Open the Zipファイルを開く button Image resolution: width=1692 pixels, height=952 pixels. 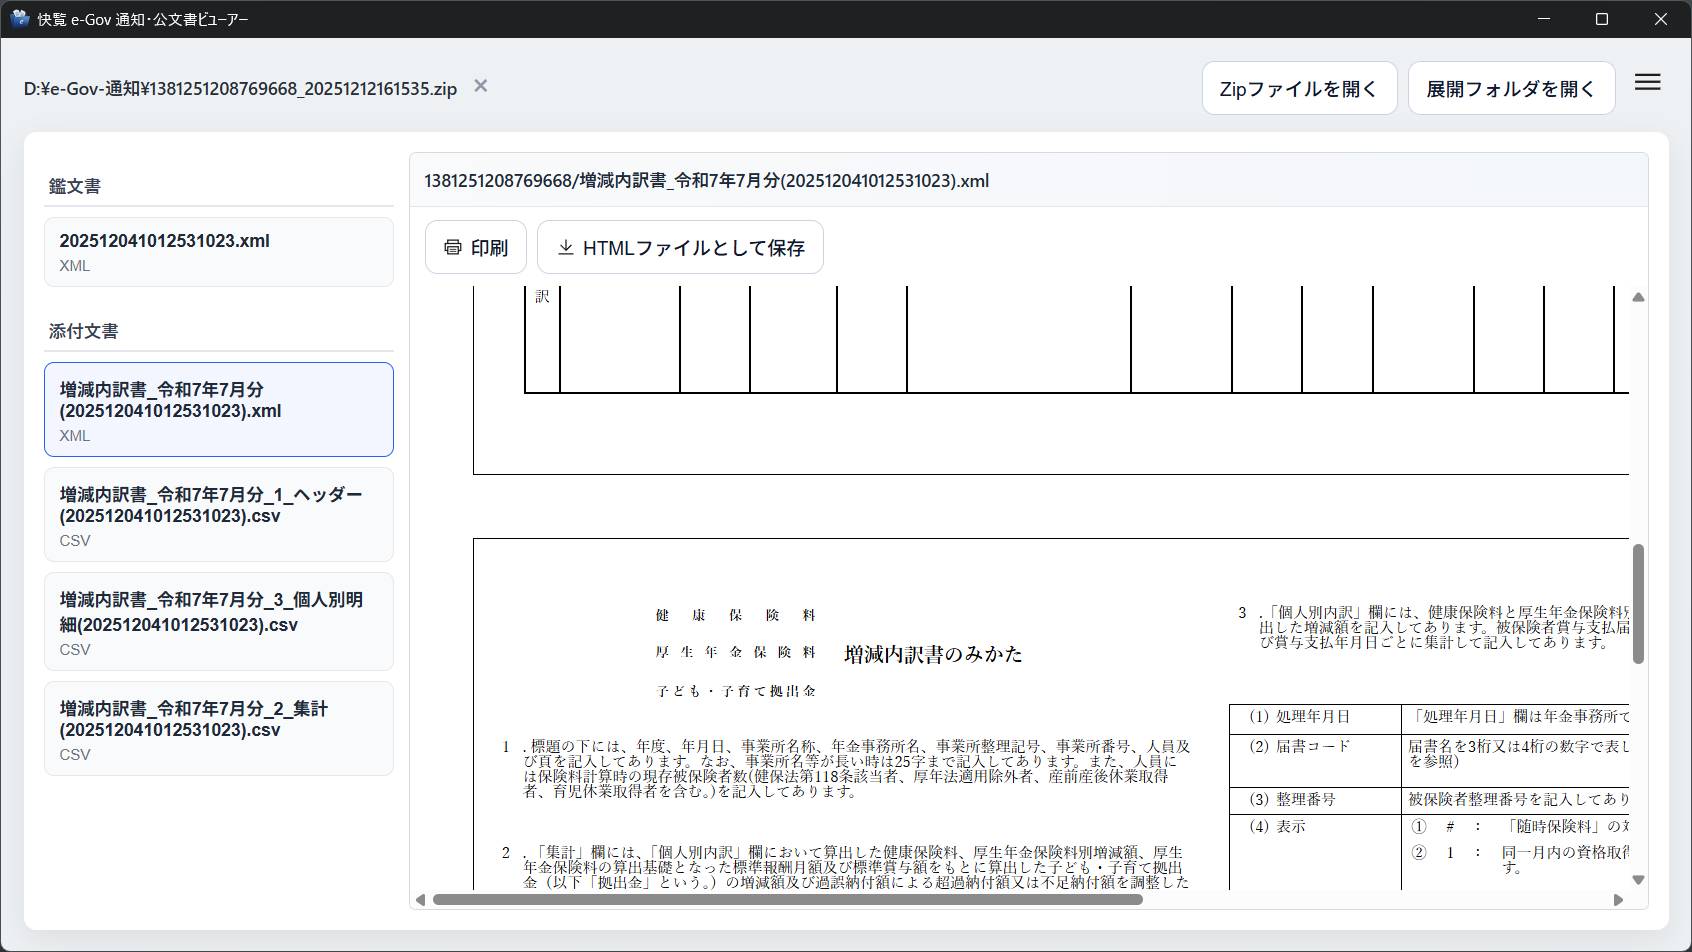point(1298,89)
